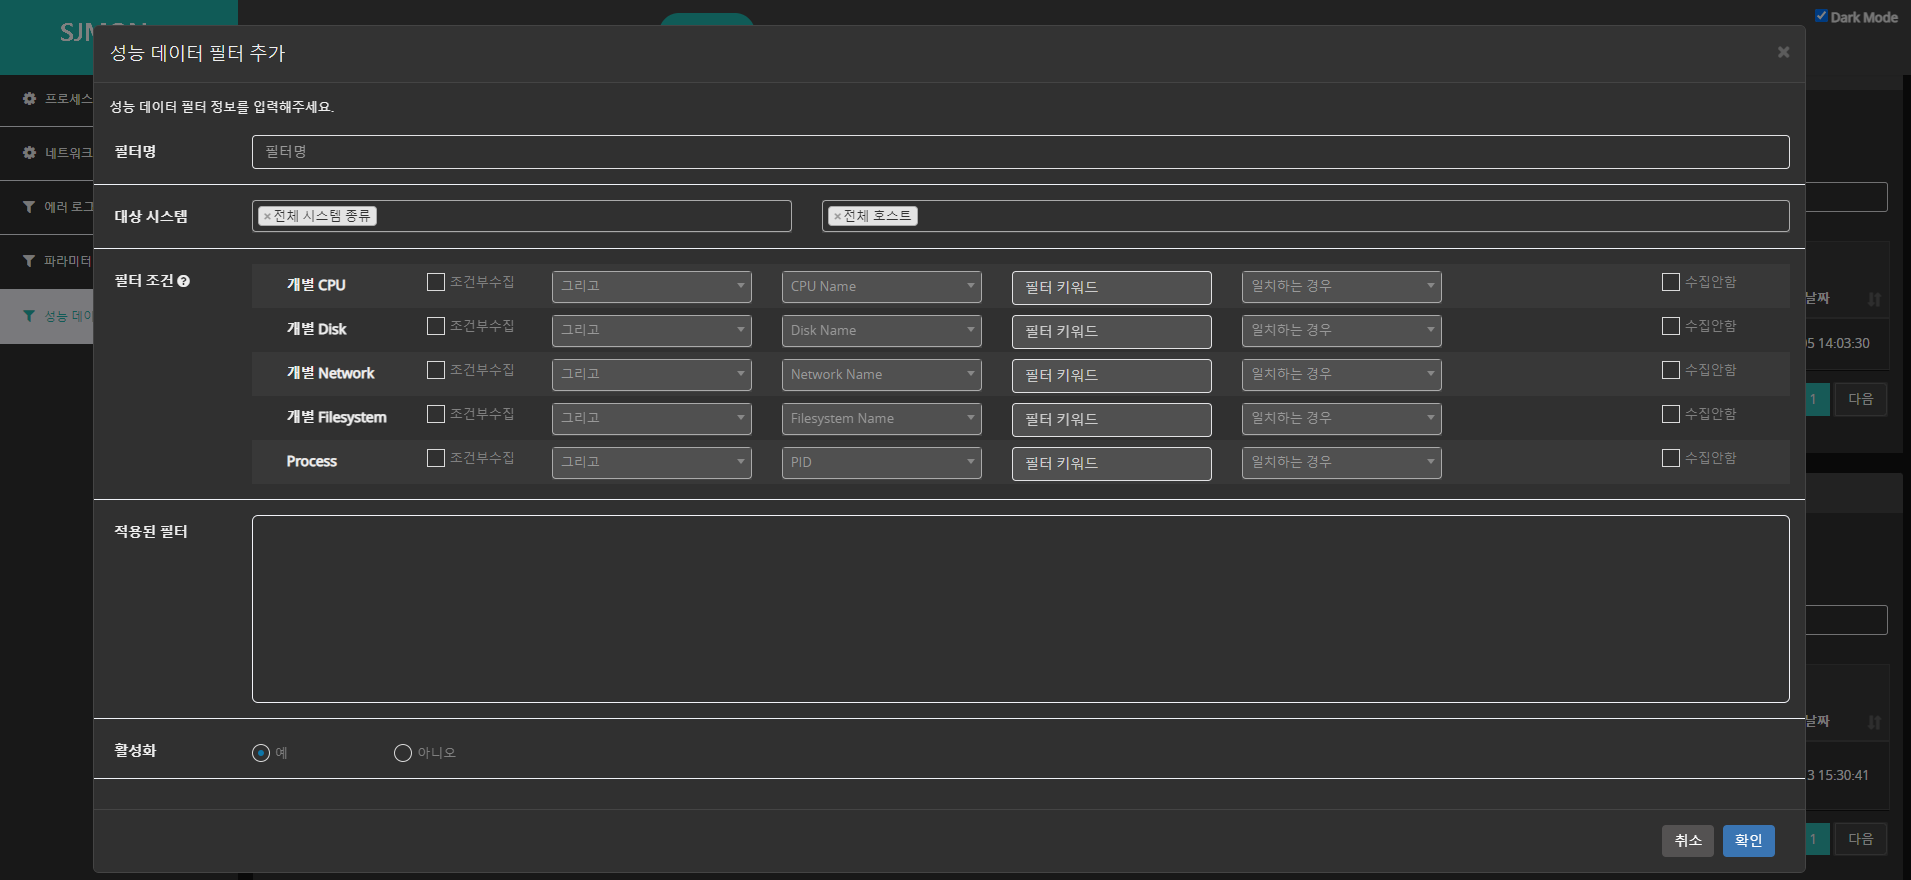1911x880 pixels.
Task: Check 수집안함 for Process
Action: tap(1671, 458)
